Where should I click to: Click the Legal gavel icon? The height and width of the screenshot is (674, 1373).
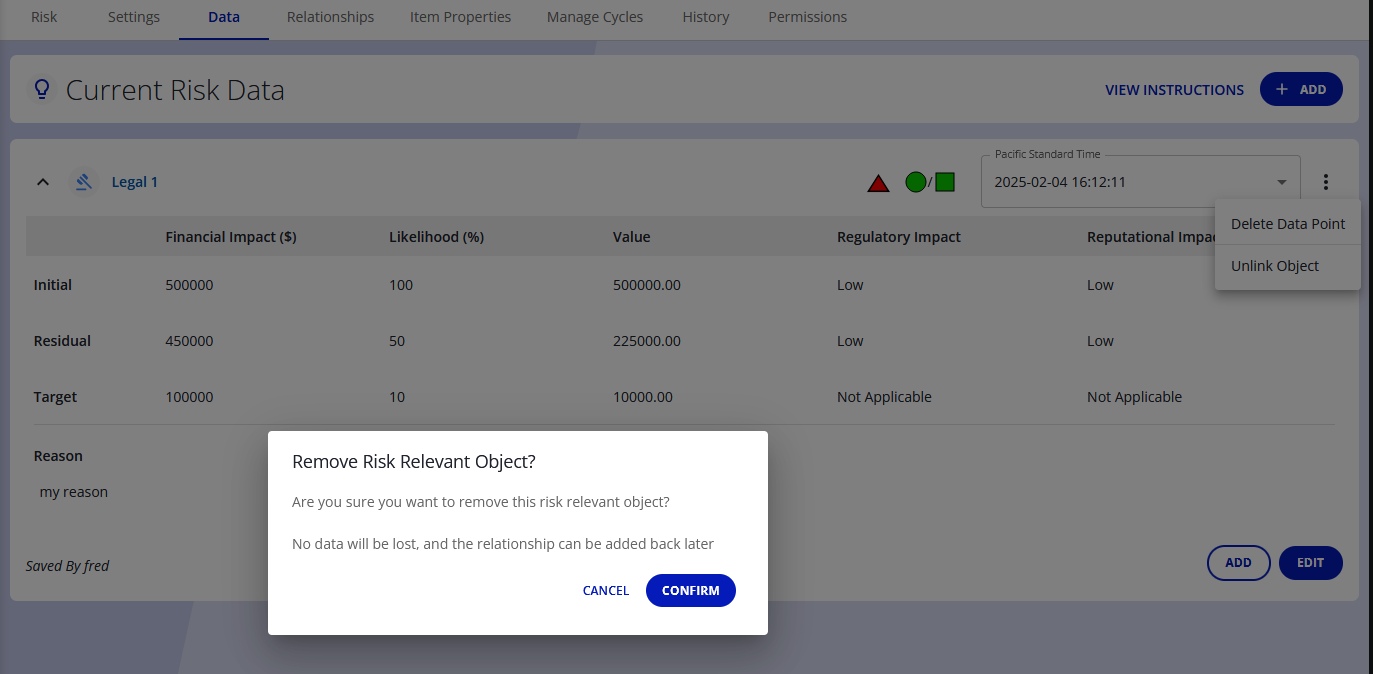pyautogui.click(x=84, y=182)
